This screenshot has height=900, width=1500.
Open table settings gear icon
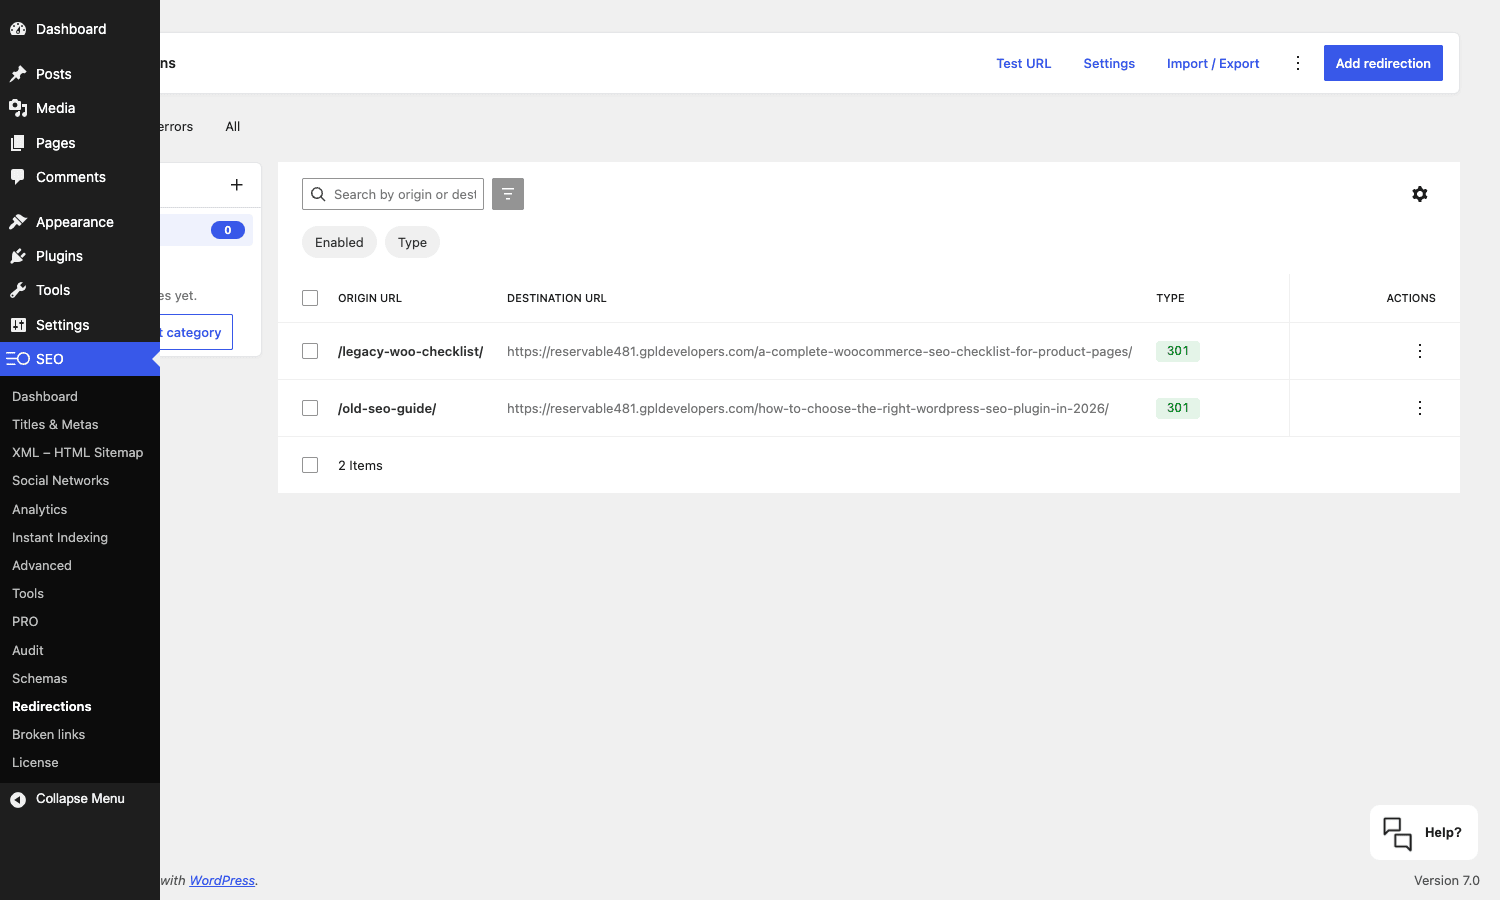(x=1420, y=194)
